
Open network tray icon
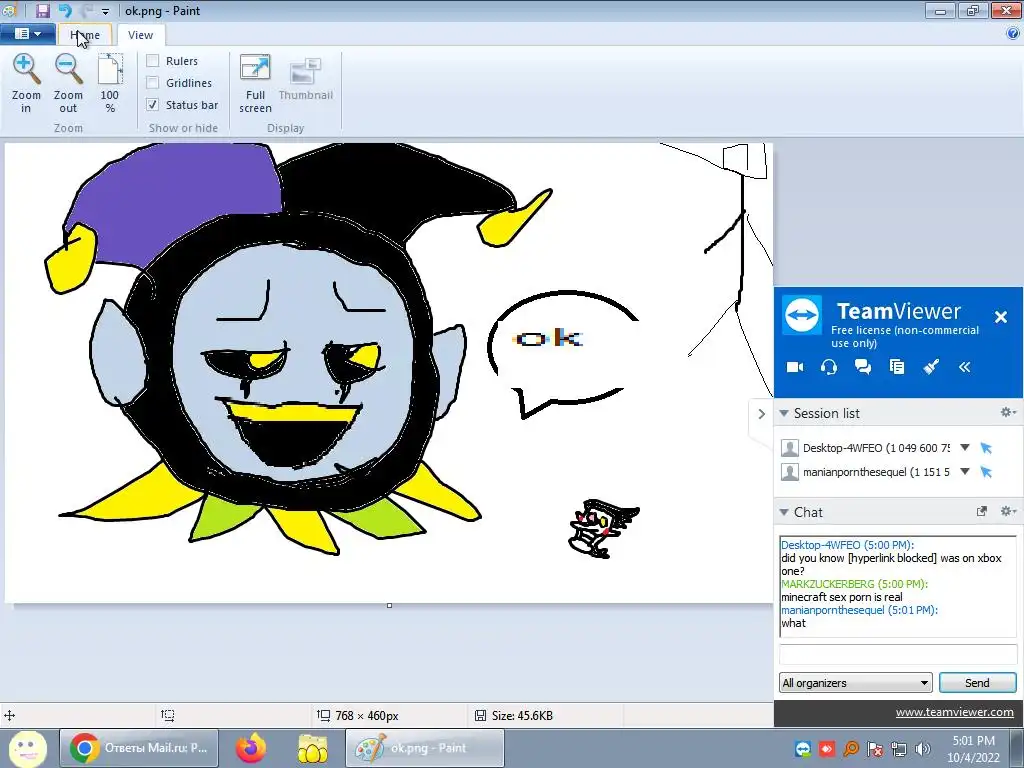coord(899,749)
